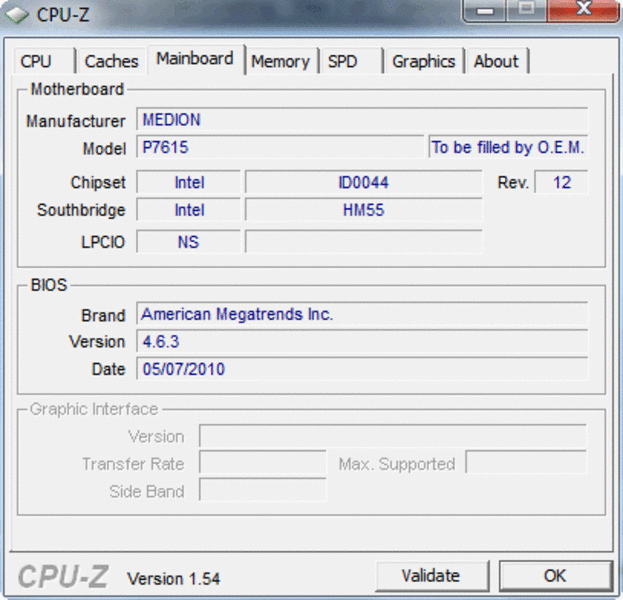Viewport: 623px width, 600px height.
Task: Open the SPD tab
Action: (x=350, y=61)
